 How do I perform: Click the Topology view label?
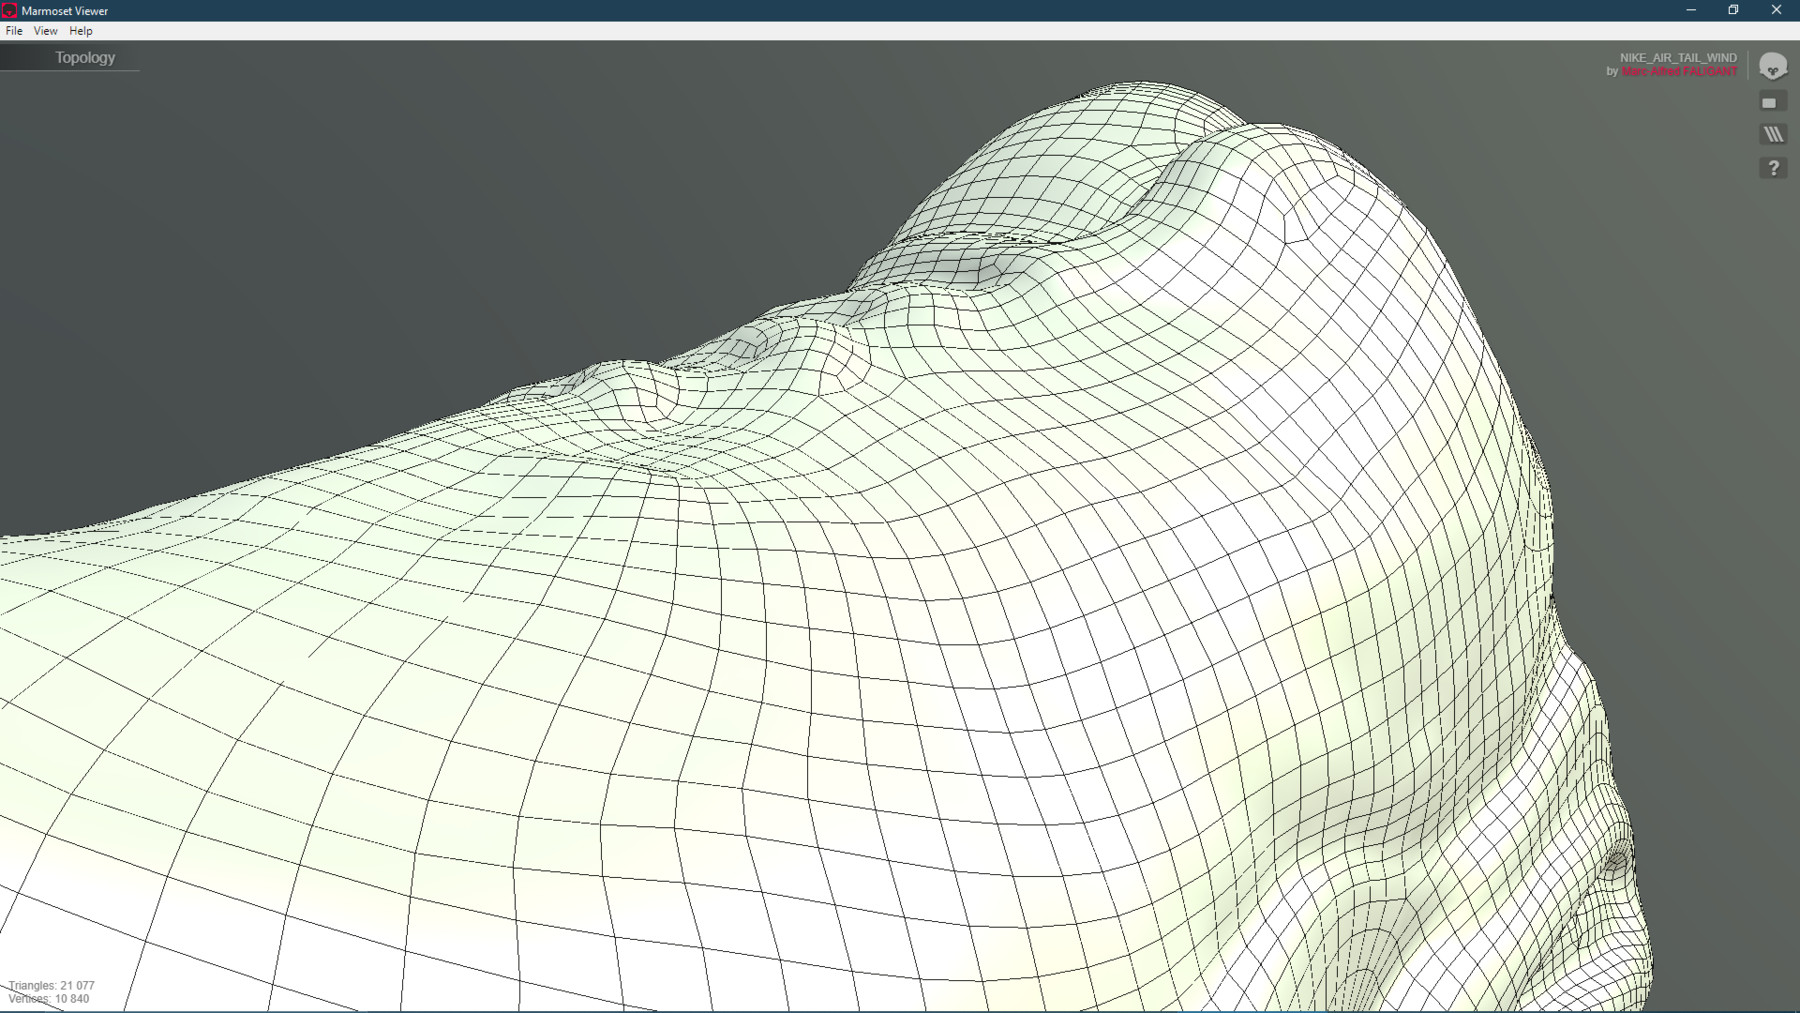pos(85,58)
